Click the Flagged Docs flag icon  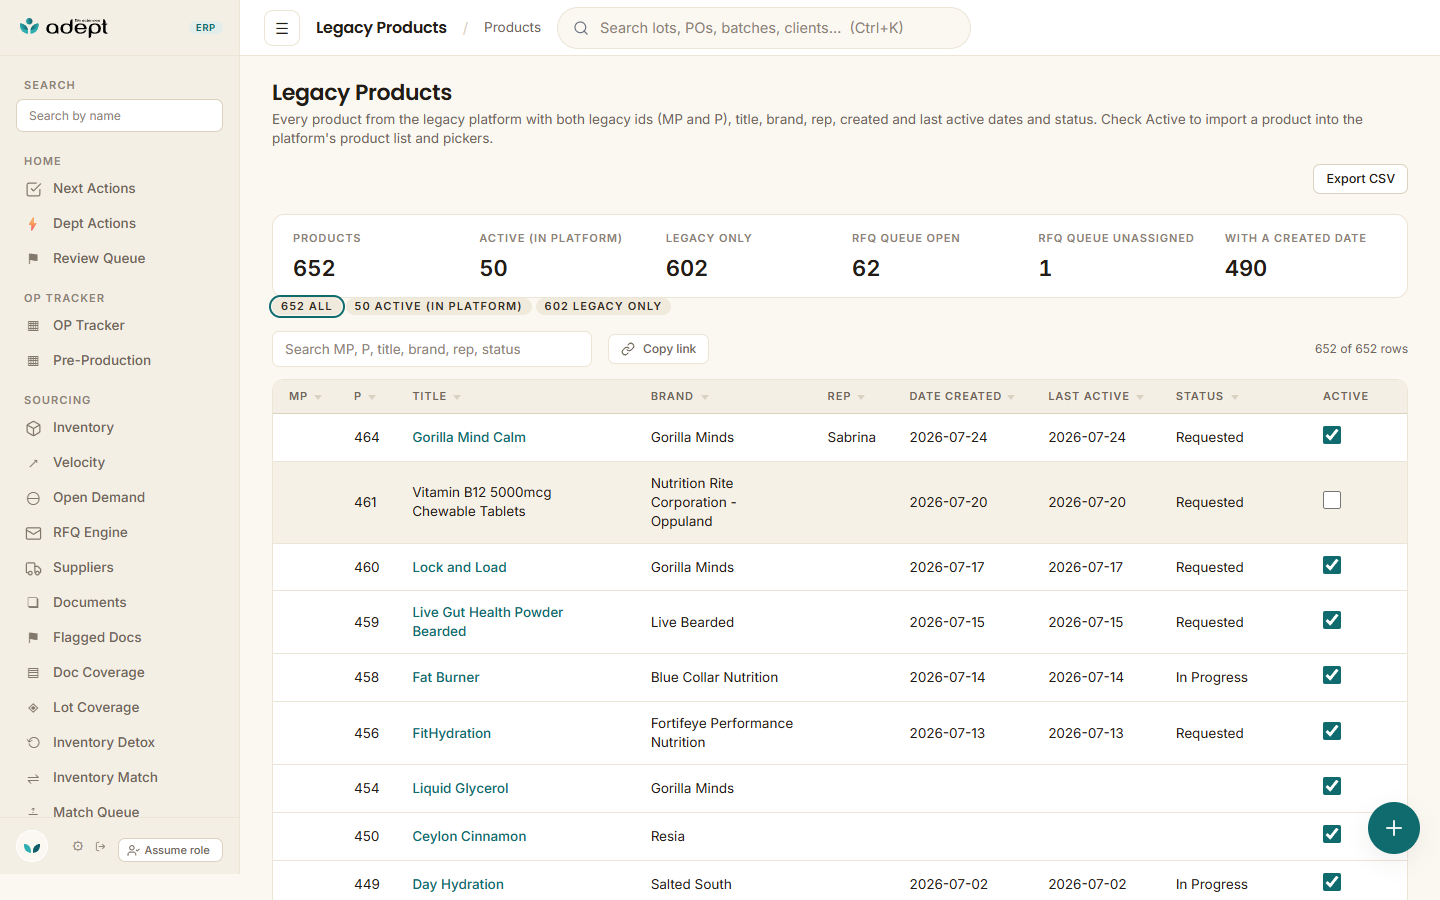point(33,638)
